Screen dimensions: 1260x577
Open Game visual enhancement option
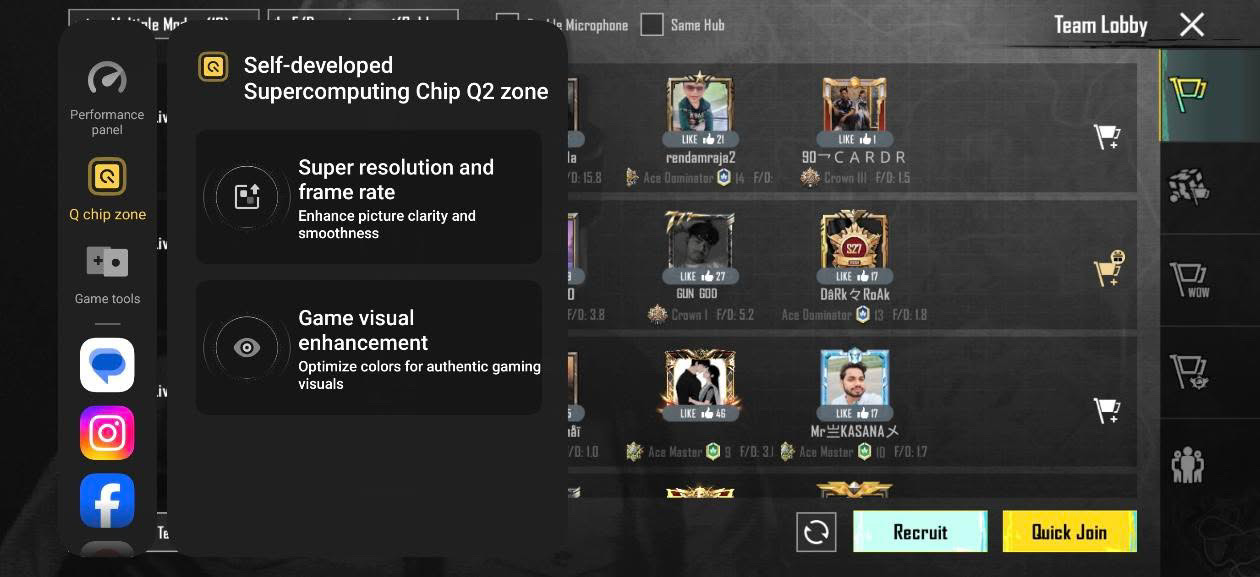[368, 347]
